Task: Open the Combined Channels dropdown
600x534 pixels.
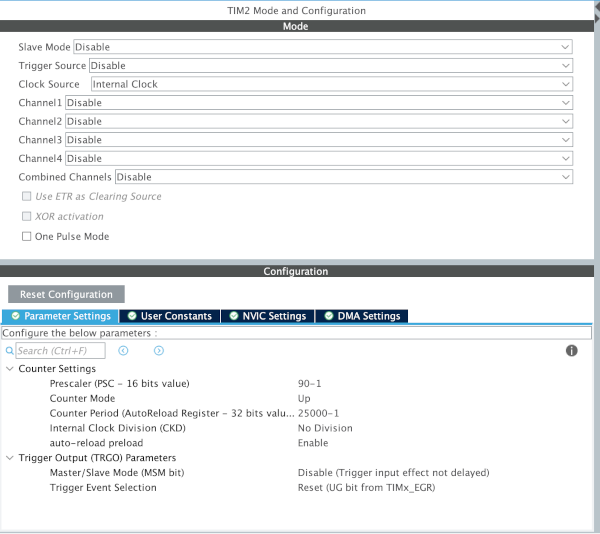Action: [x=343, y=177]
